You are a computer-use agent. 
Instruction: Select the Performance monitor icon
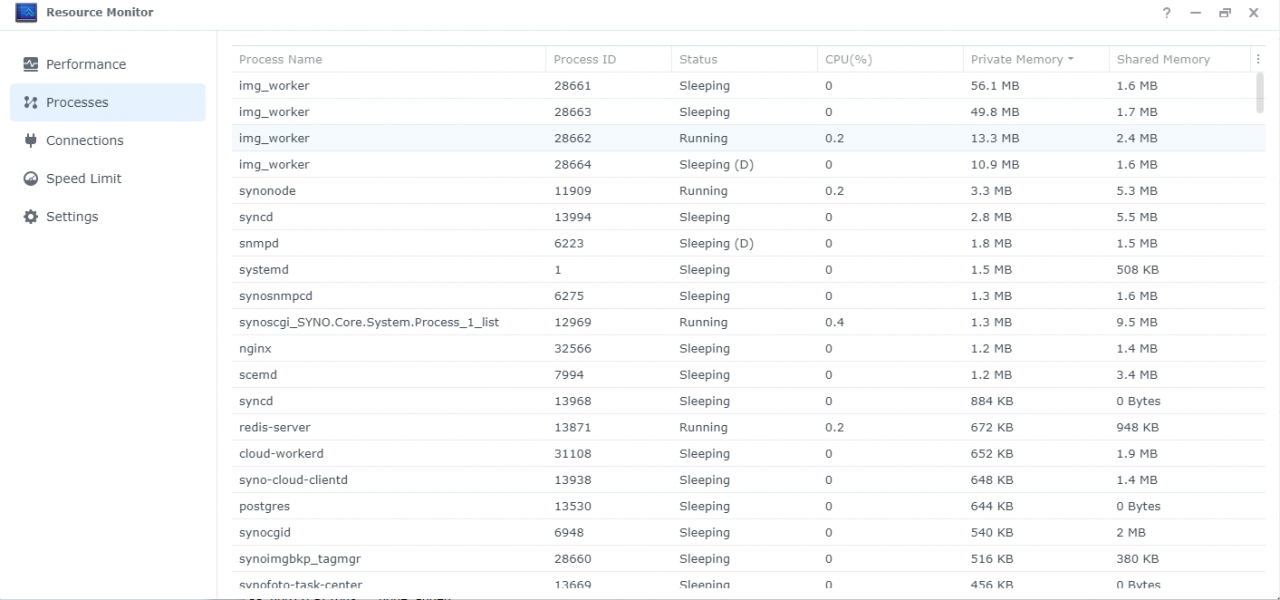[30, 64]
